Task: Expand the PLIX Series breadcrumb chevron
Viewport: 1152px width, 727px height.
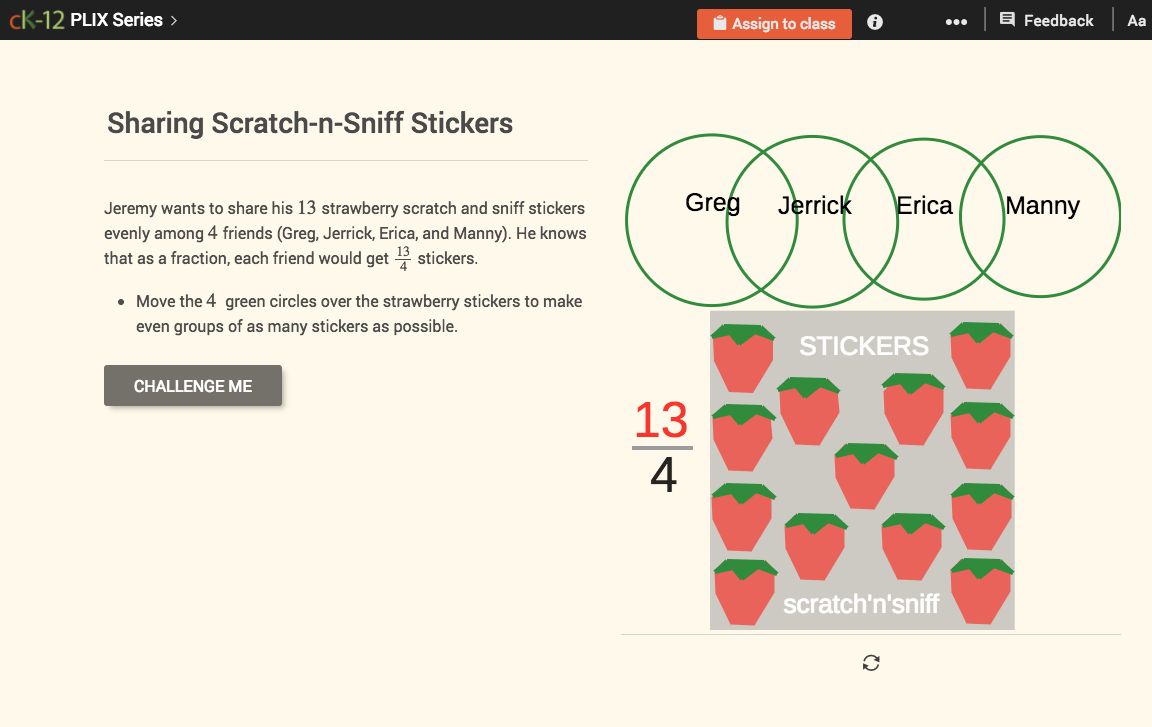Action: (x=172, y=19)
